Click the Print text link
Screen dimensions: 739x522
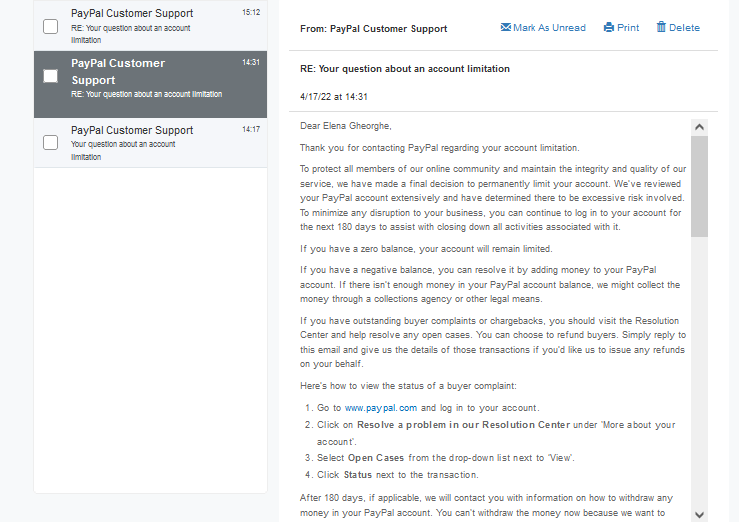(x=628, y=28)
